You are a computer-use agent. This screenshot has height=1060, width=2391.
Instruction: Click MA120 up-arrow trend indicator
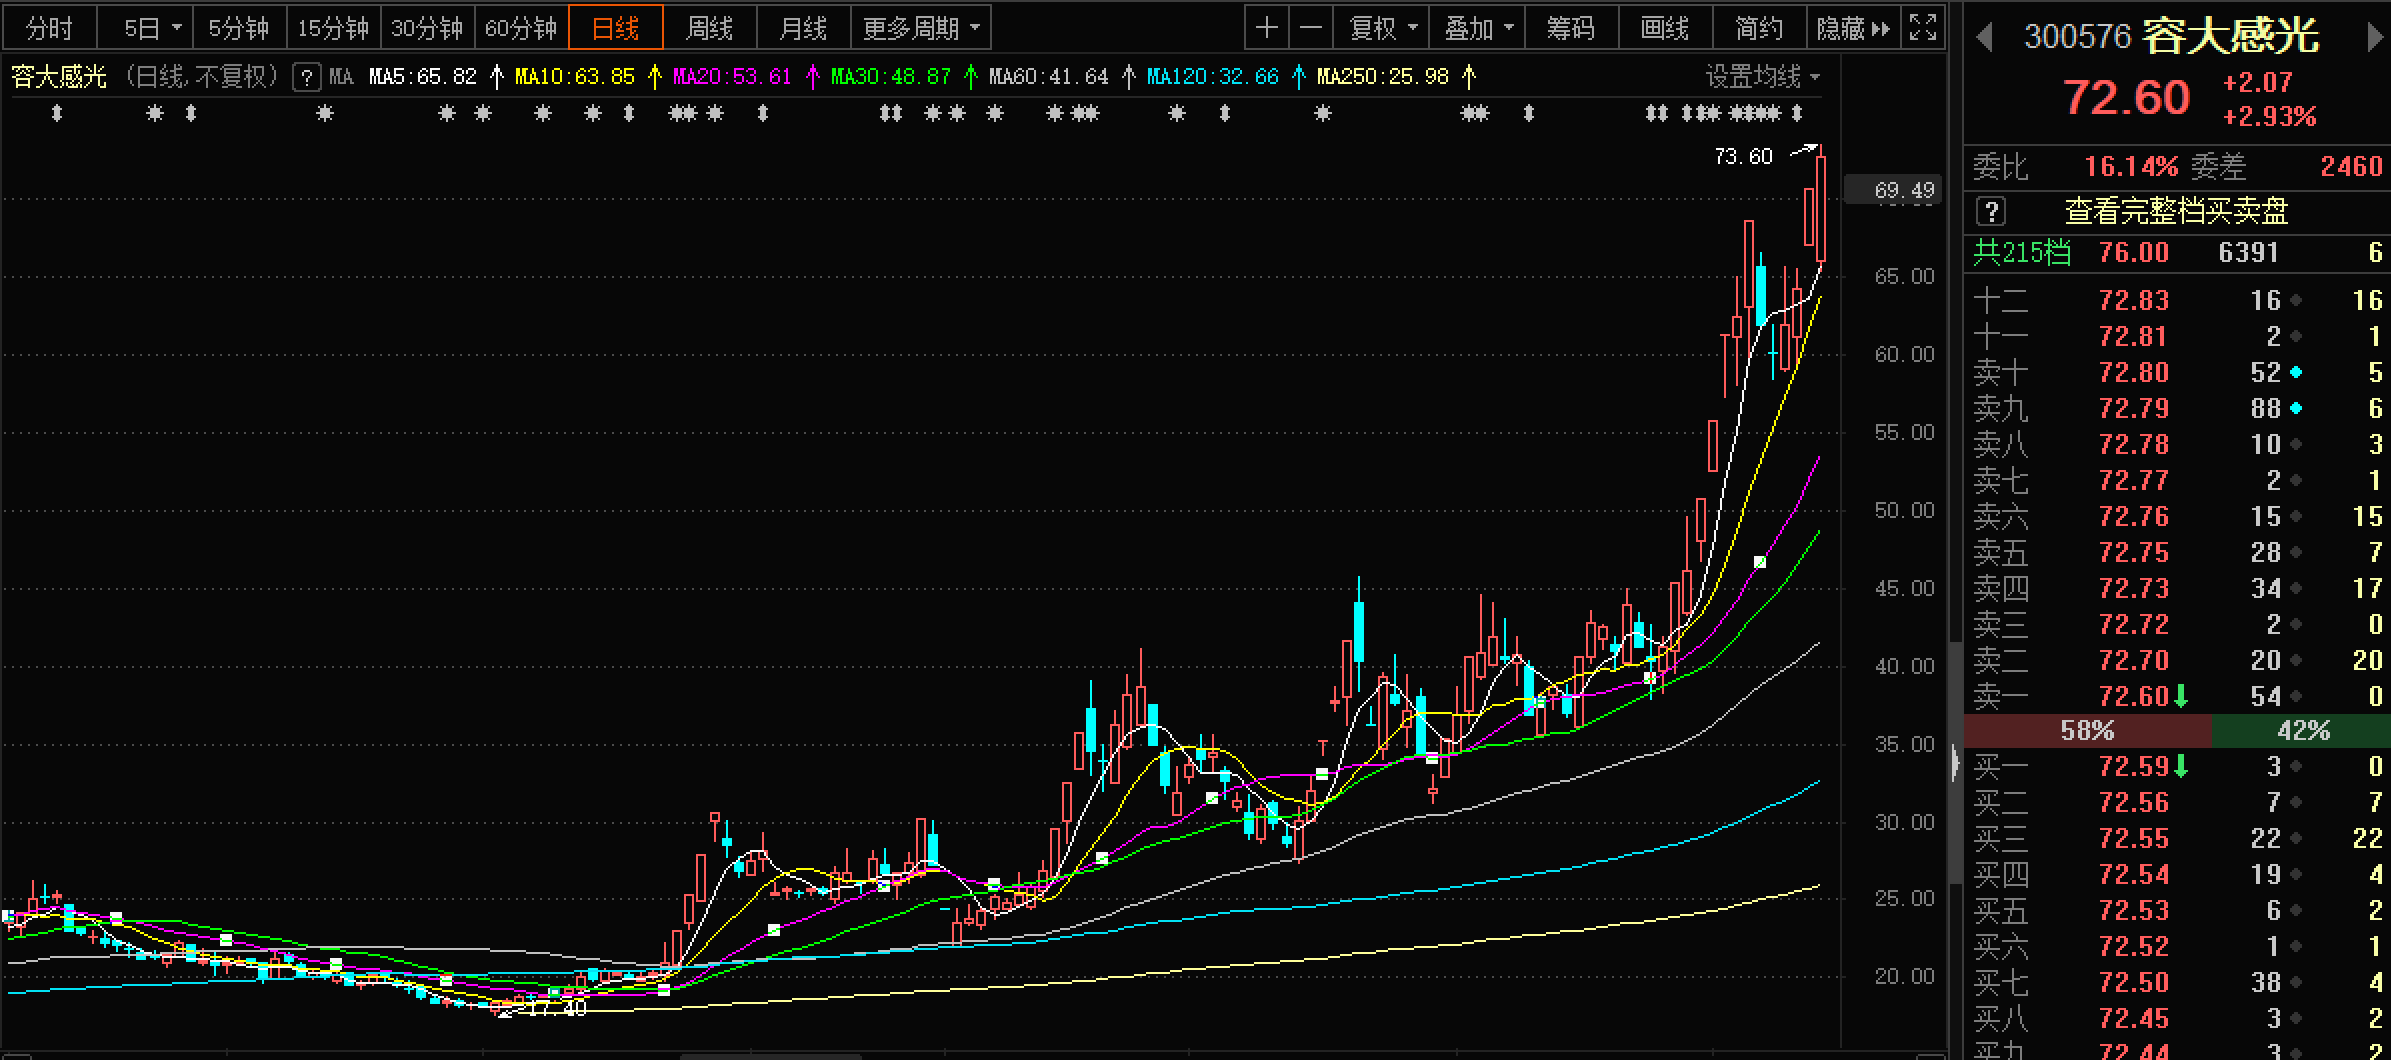click(x=1298, y=77)
